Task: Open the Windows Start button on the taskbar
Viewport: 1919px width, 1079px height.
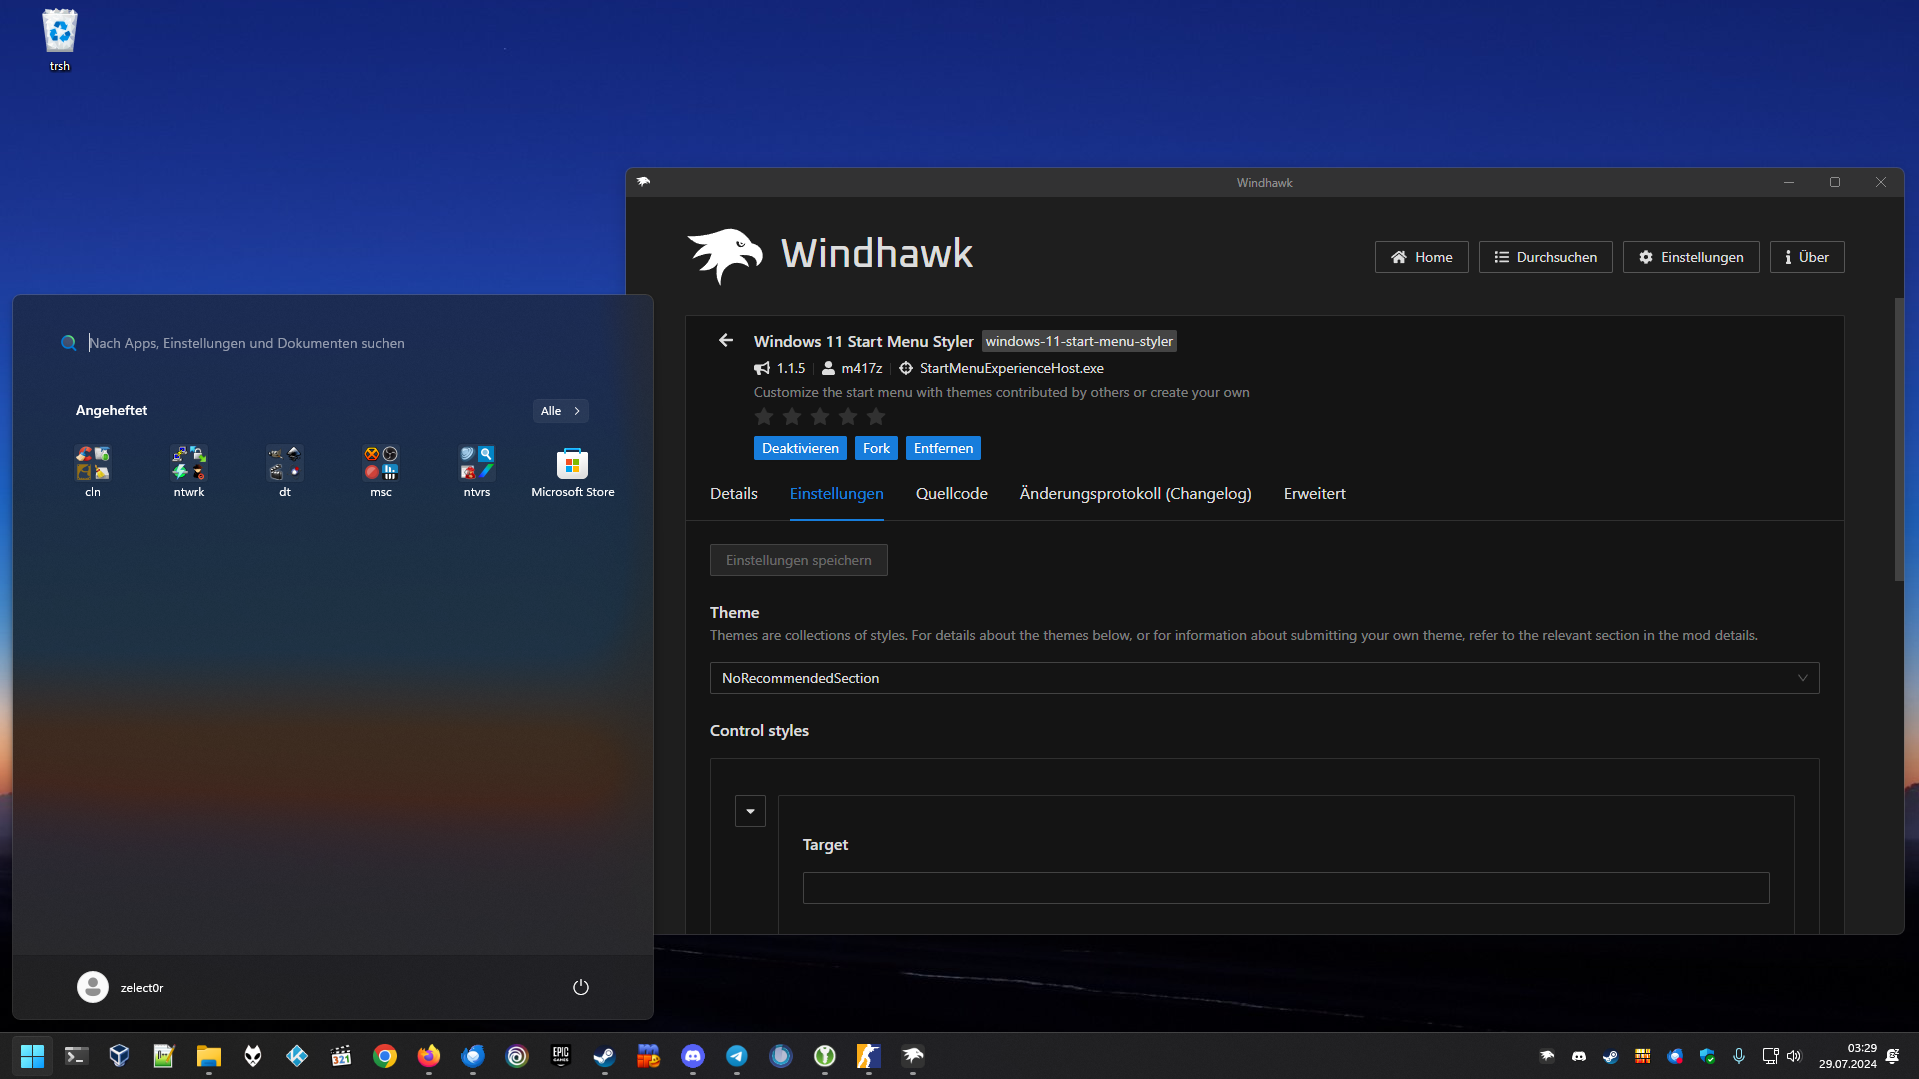Action: coord(32,1056)
